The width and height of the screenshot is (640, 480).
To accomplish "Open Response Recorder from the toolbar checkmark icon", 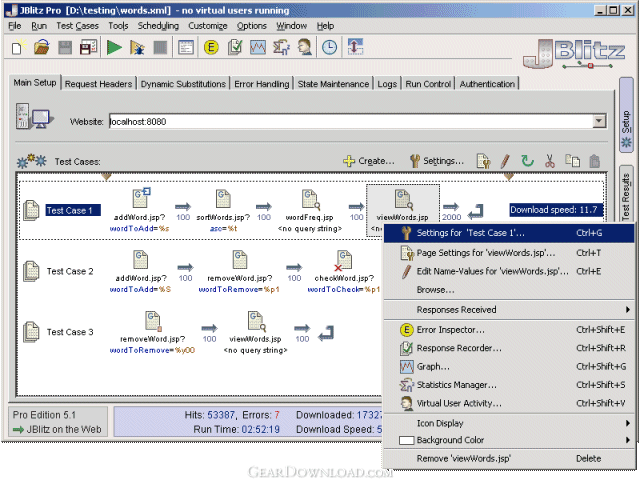I will coord(235,47).
